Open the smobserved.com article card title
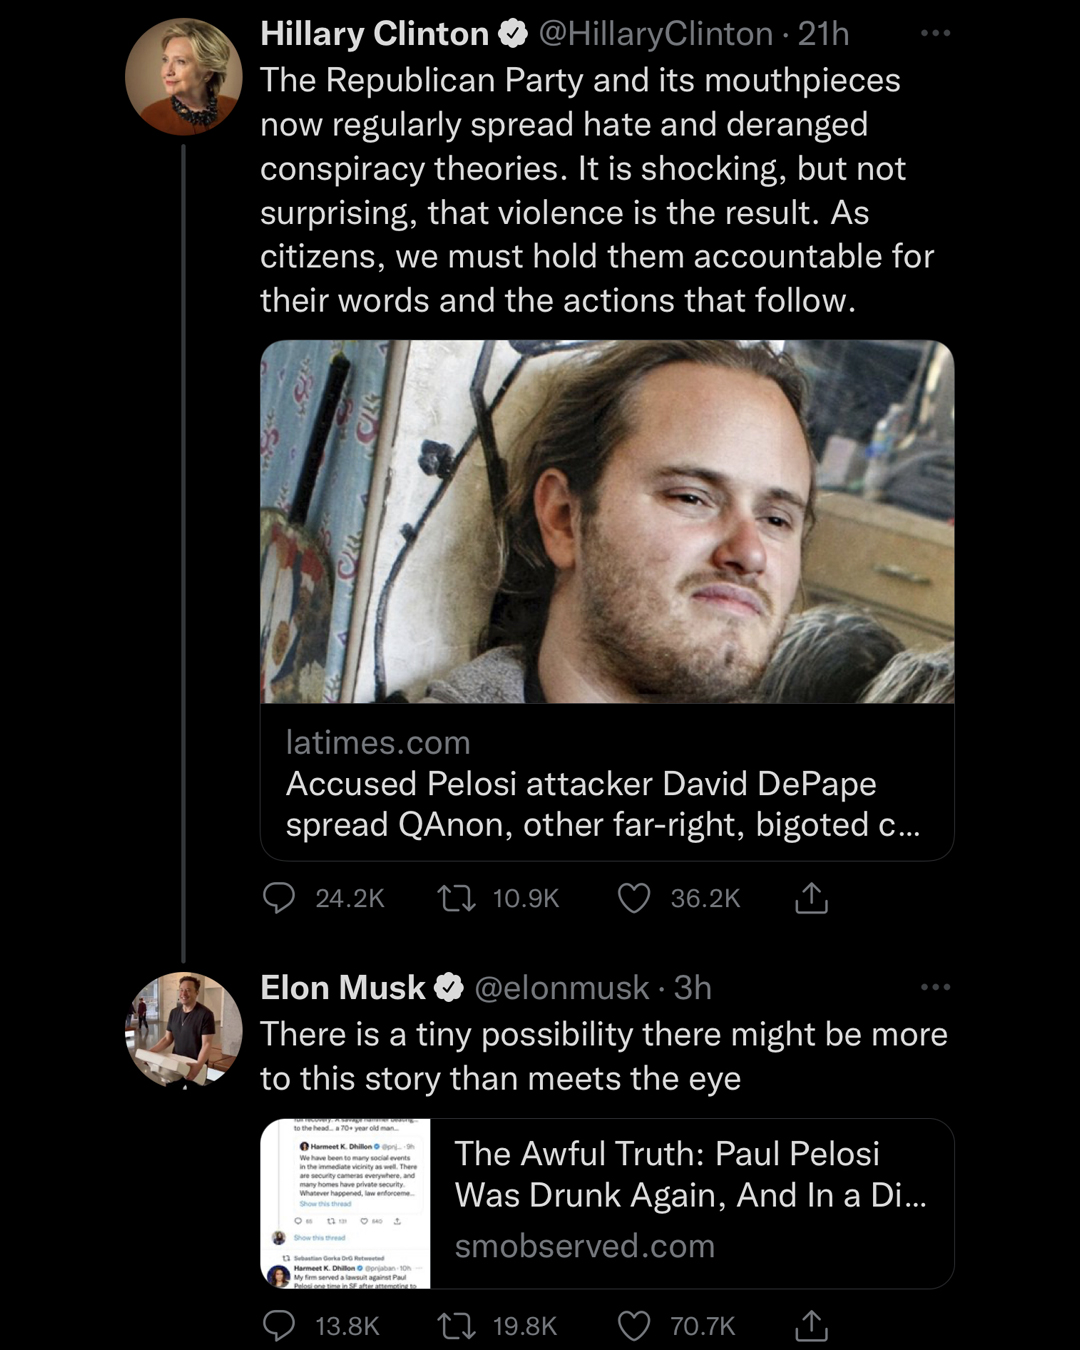Screen dimensions: 1080x1350 click(x=690, y=1174)
